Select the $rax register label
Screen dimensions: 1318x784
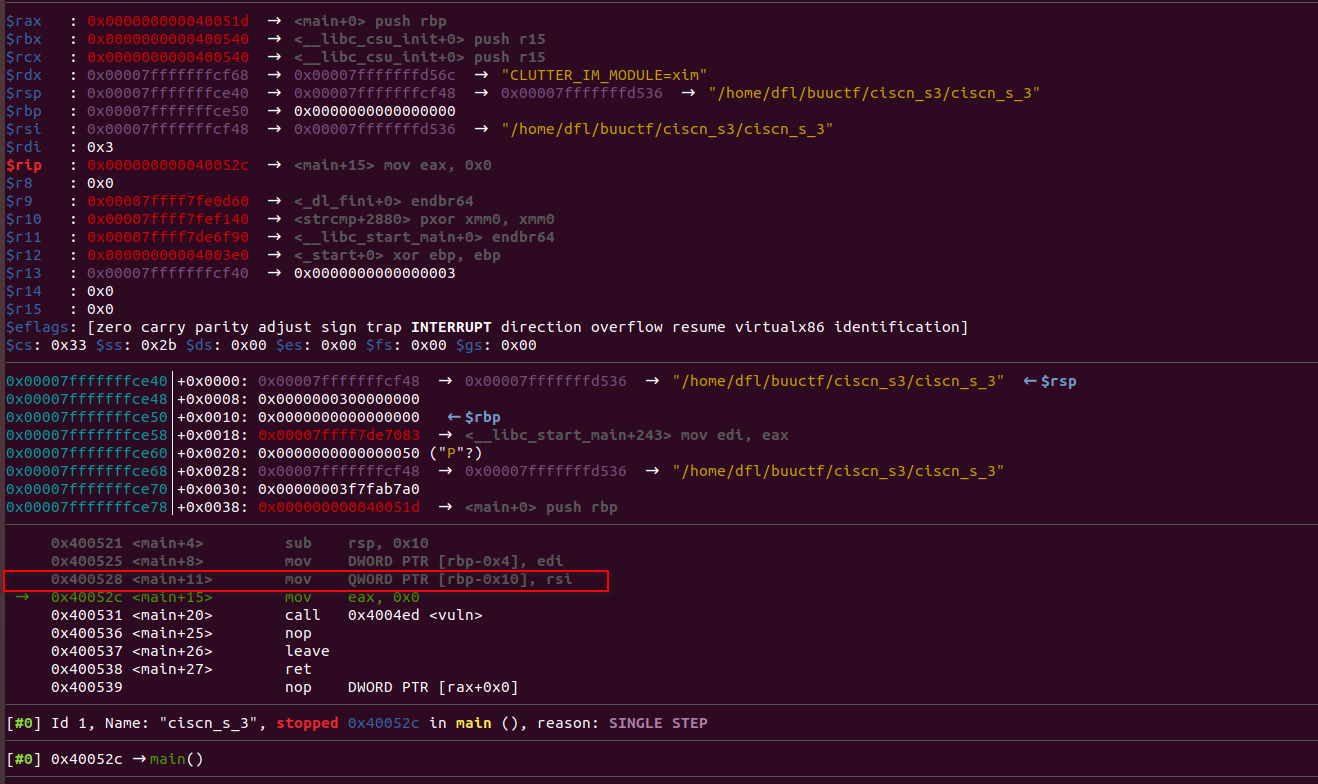(24, 21)
